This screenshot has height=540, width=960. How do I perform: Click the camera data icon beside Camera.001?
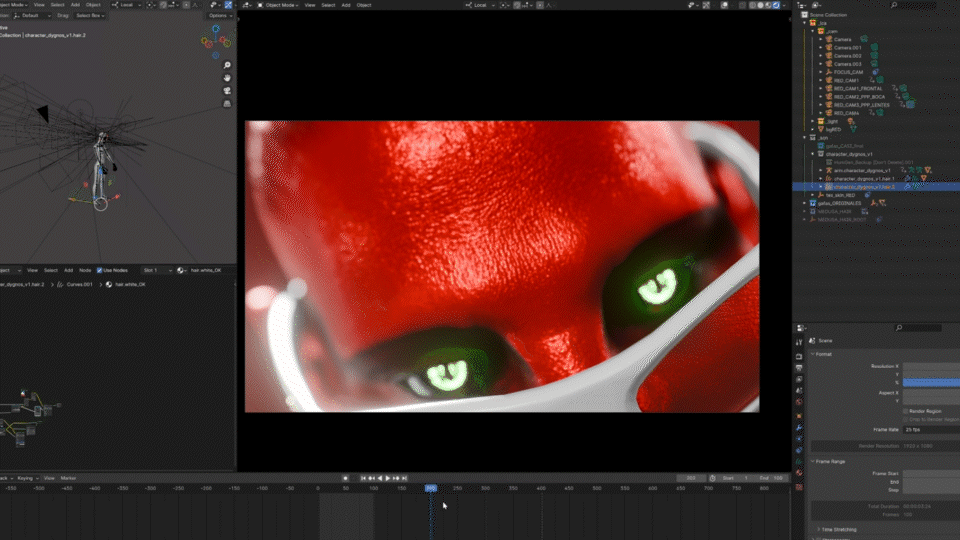(874, 47)
